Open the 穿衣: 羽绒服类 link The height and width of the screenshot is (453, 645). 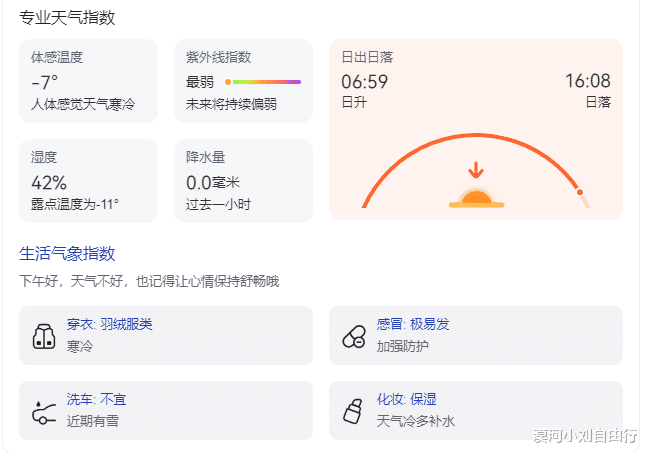[110, 325]
